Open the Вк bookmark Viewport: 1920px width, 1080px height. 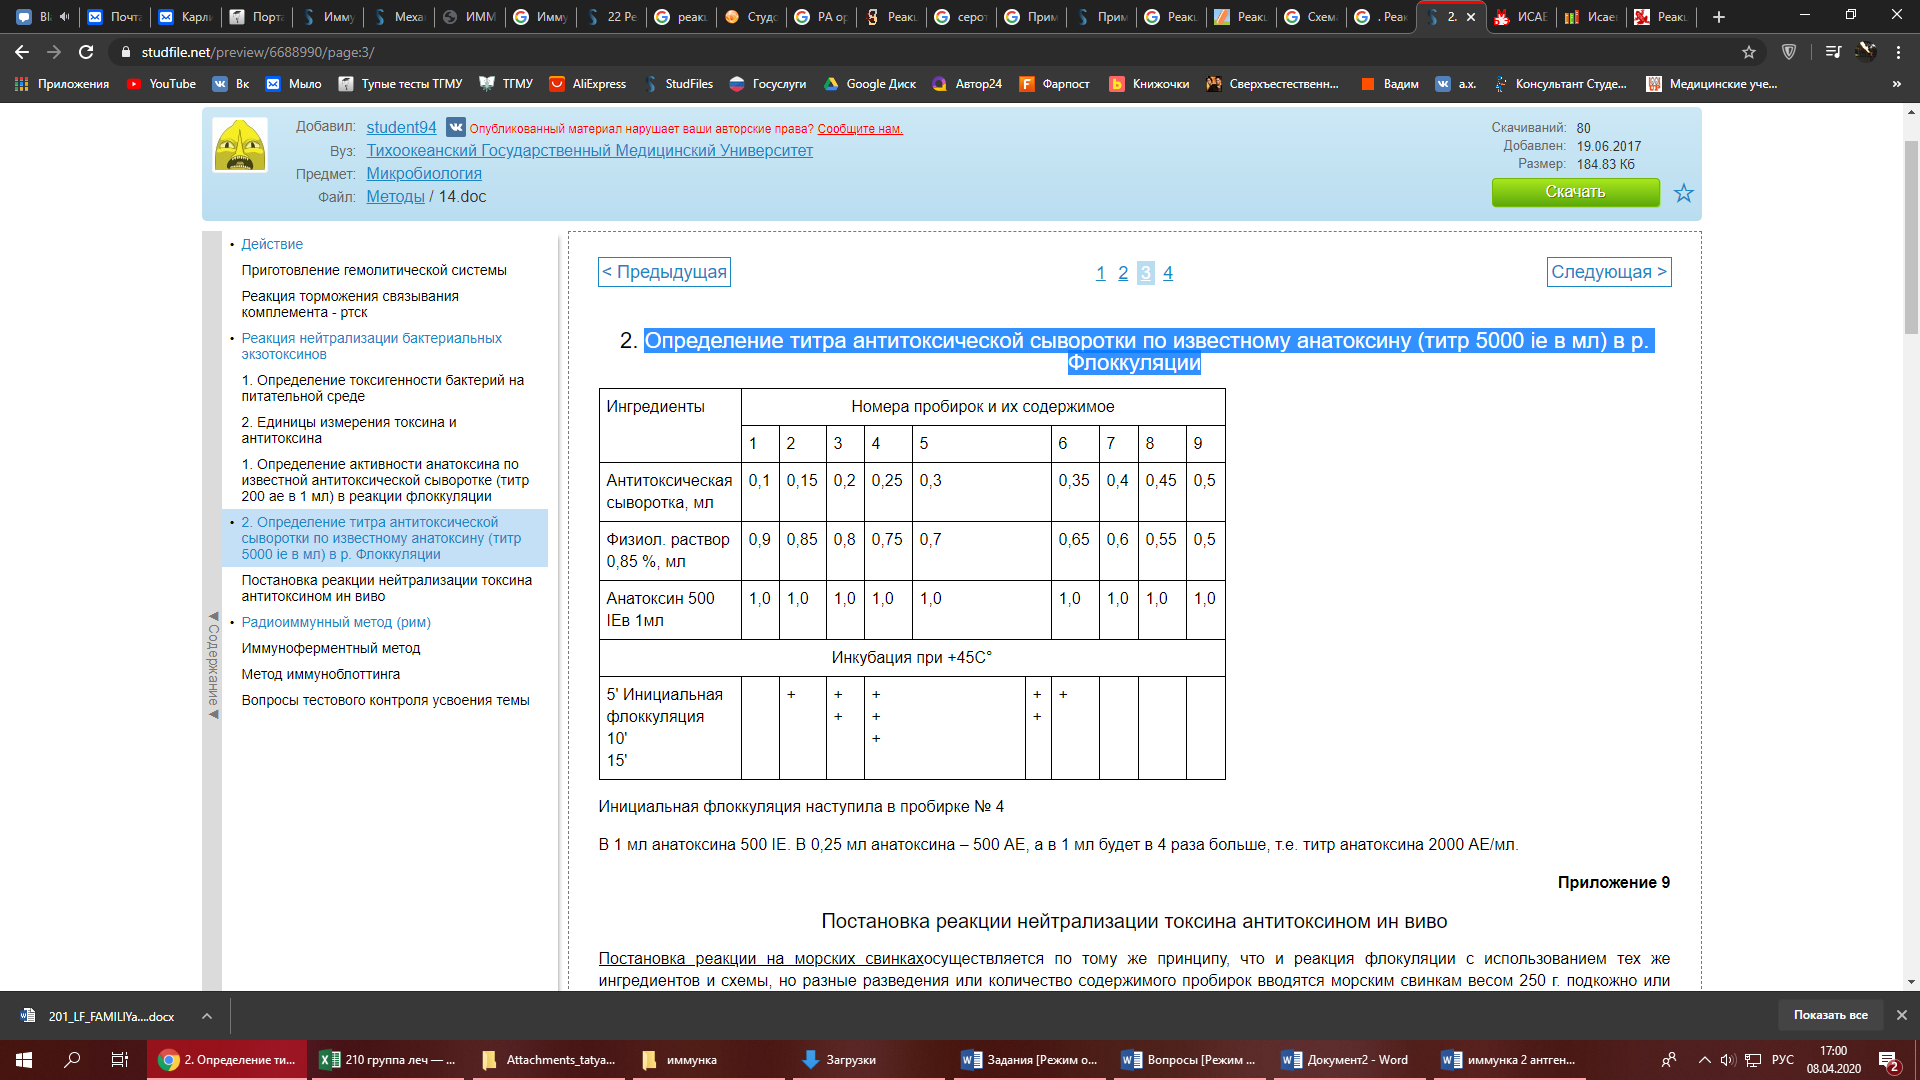pyautogui.click(x=231, y=84)
